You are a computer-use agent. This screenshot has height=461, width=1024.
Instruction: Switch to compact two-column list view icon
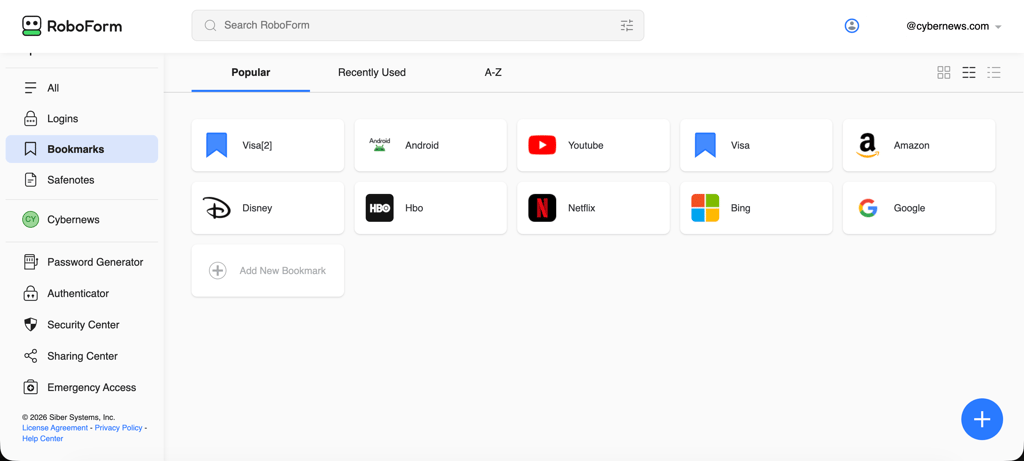point(969,72)
